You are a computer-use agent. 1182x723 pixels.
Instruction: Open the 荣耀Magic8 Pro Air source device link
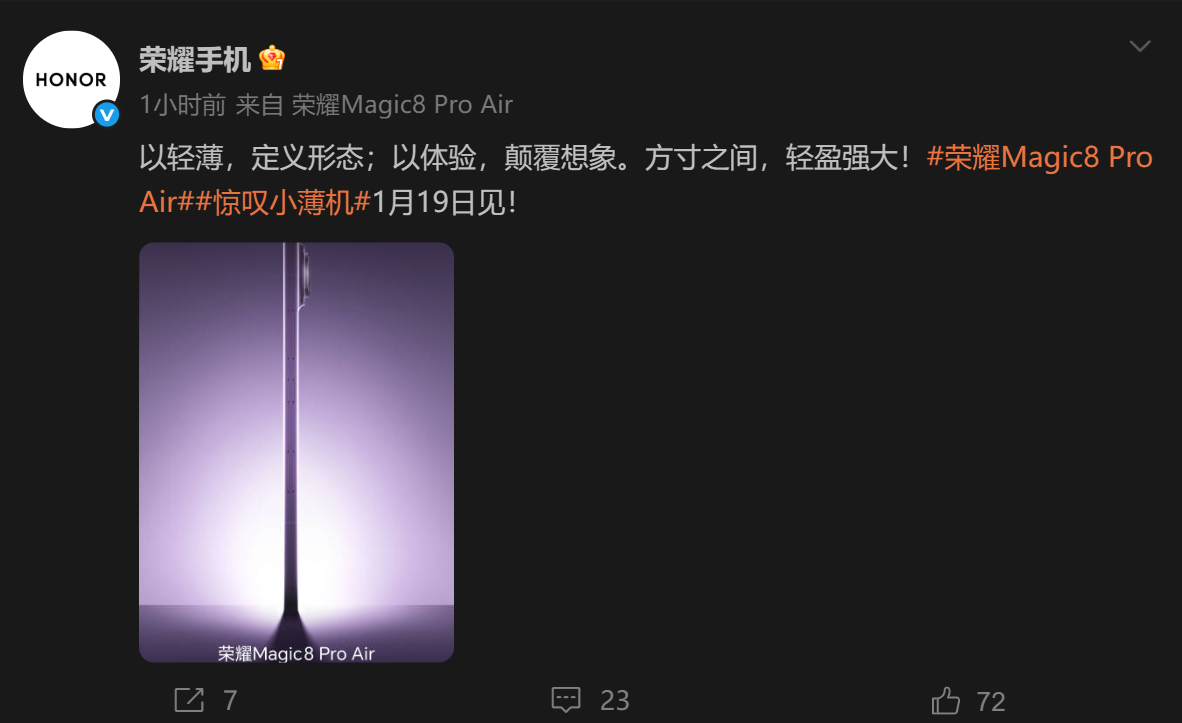tap(402, 105)
